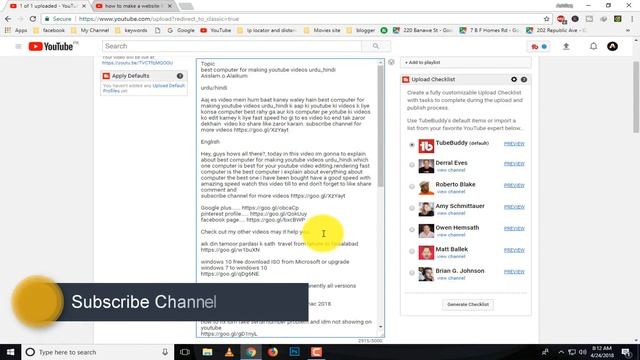Preview the TubeBuddy default checklist
Viewport: 640px width, 360px height.
[x=514, y=144]
